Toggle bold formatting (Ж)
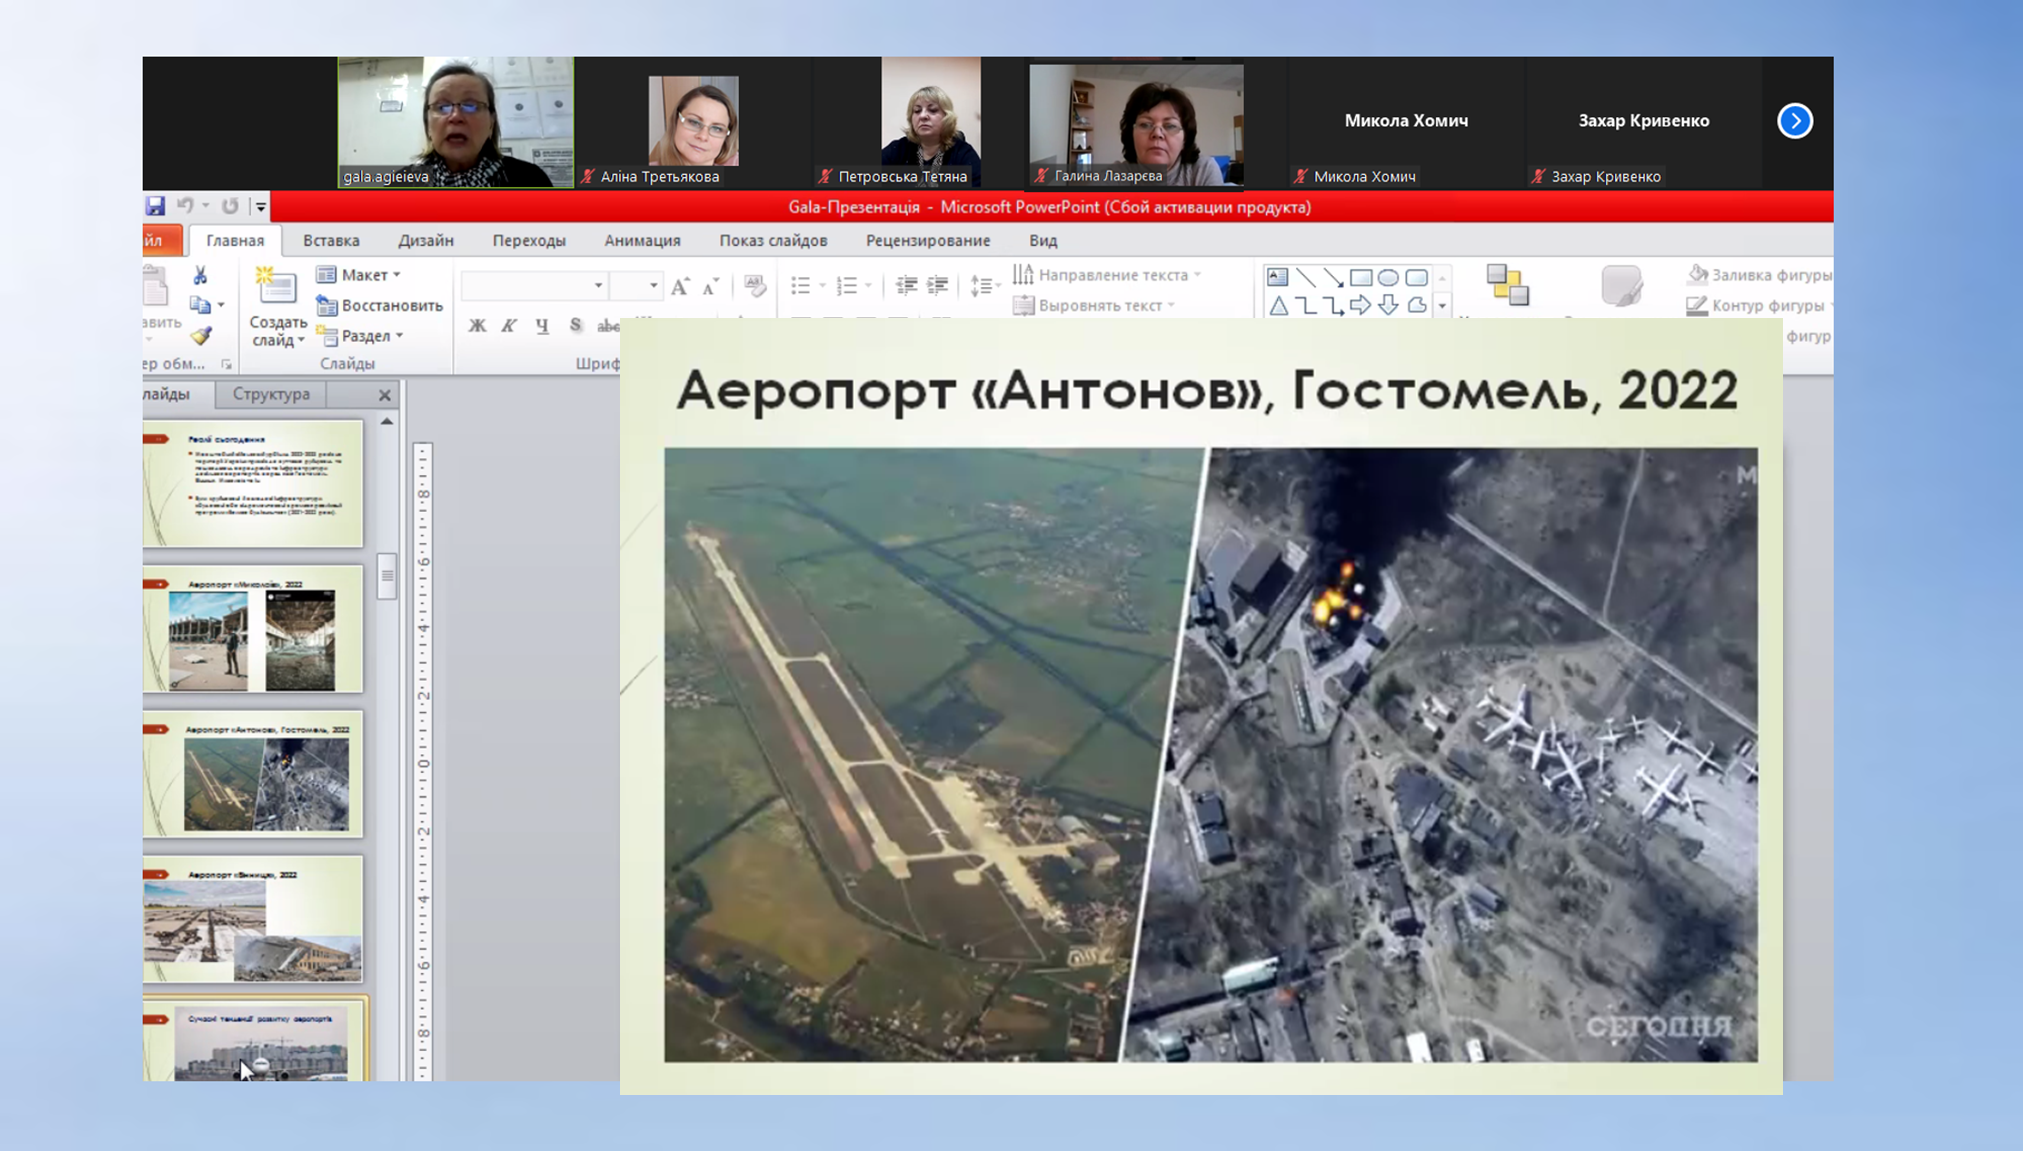Viewport: 2023px width, 1151px height. click(x=477, y=325)
